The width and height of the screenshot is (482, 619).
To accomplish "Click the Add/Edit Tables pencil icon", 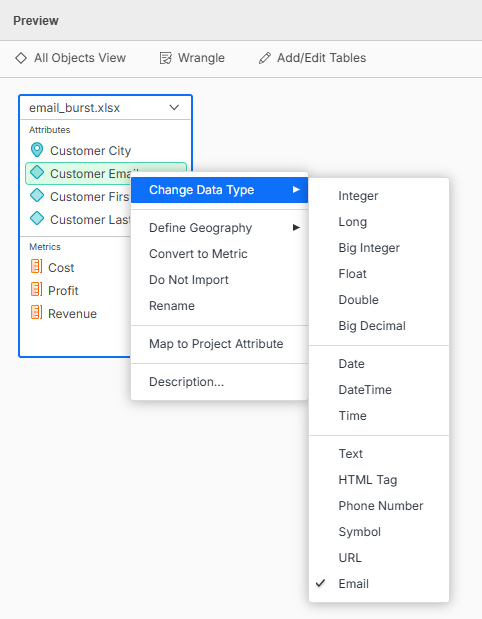I will pos(264,58).
